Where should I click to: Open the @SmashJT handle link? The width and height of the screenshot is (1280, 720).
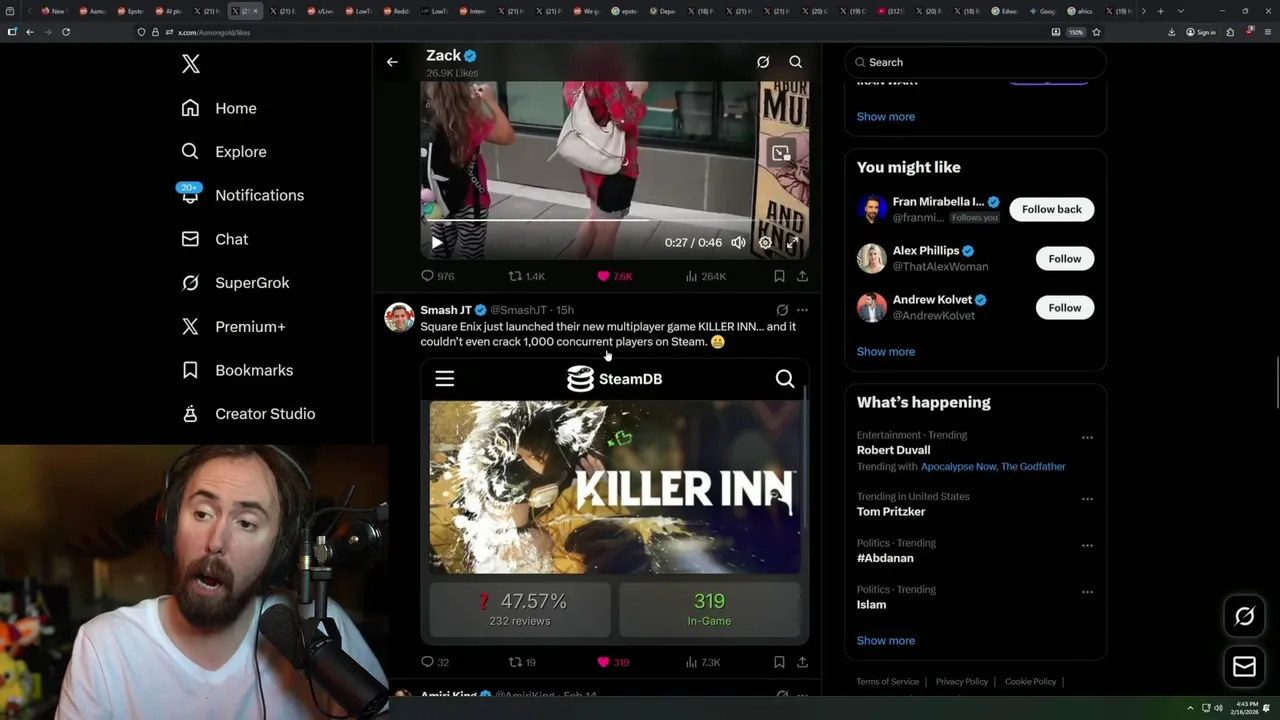(518, 310)
